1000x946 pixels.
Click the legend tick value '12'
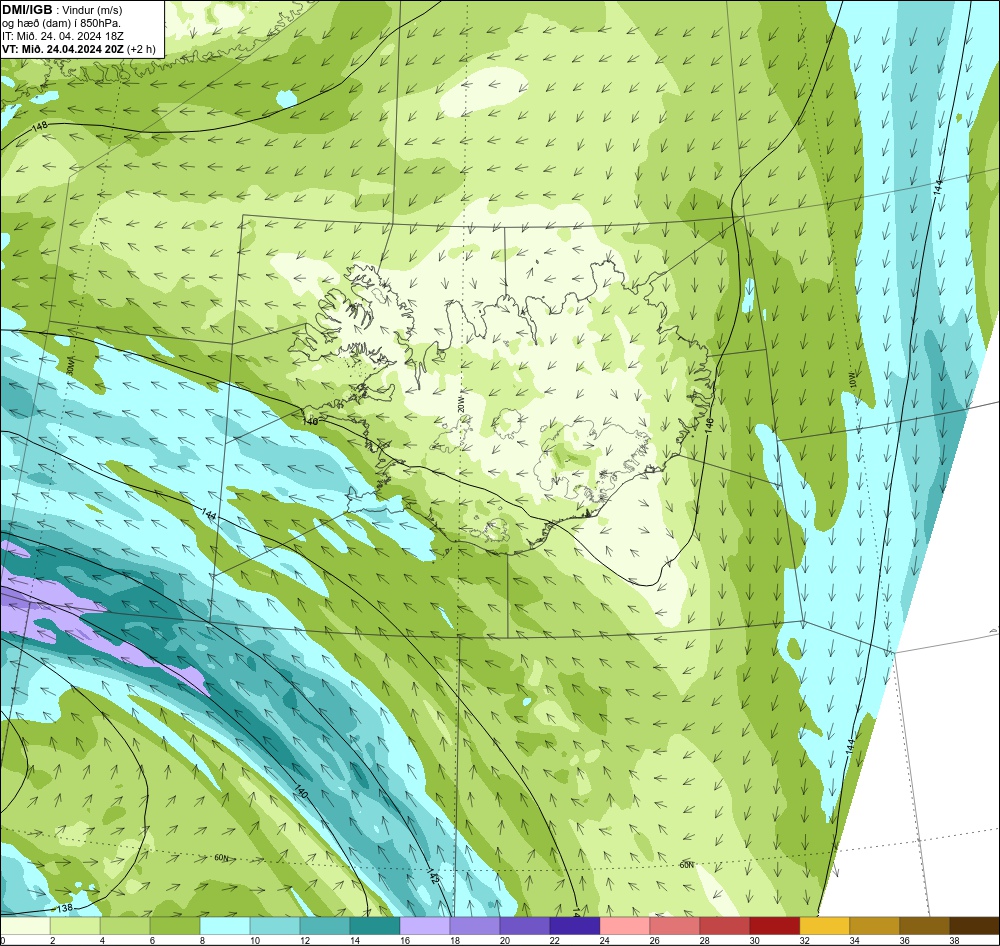click(x=303, y=940)
